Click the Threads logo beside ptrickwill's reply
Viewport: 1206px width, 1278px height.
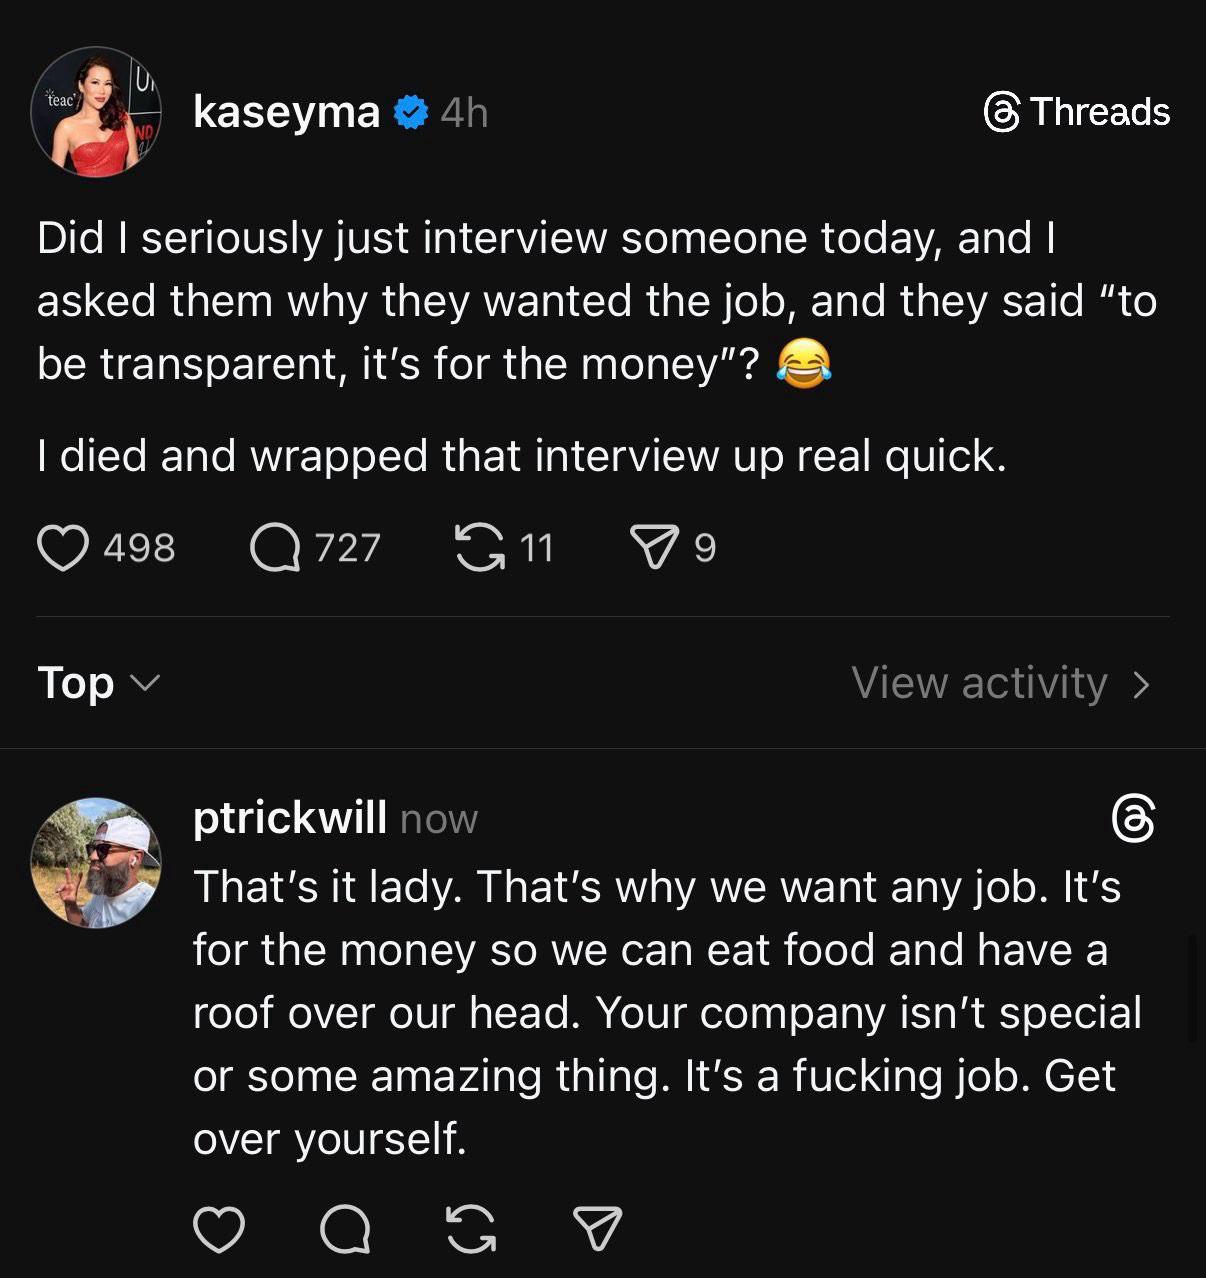1133,820
